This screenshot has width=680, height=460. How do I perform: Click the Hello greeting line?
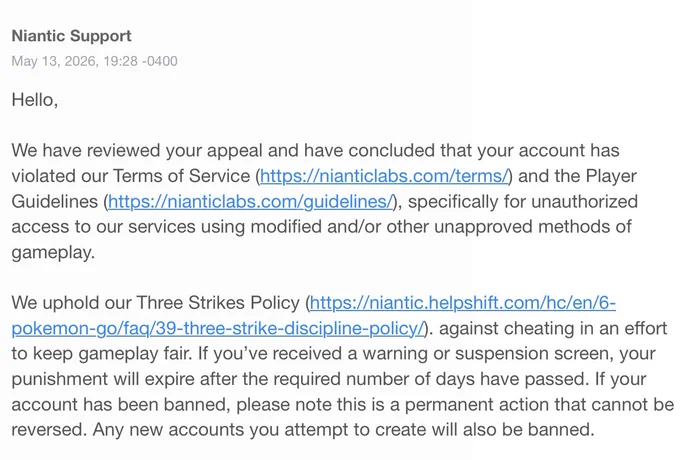[35, 100]
